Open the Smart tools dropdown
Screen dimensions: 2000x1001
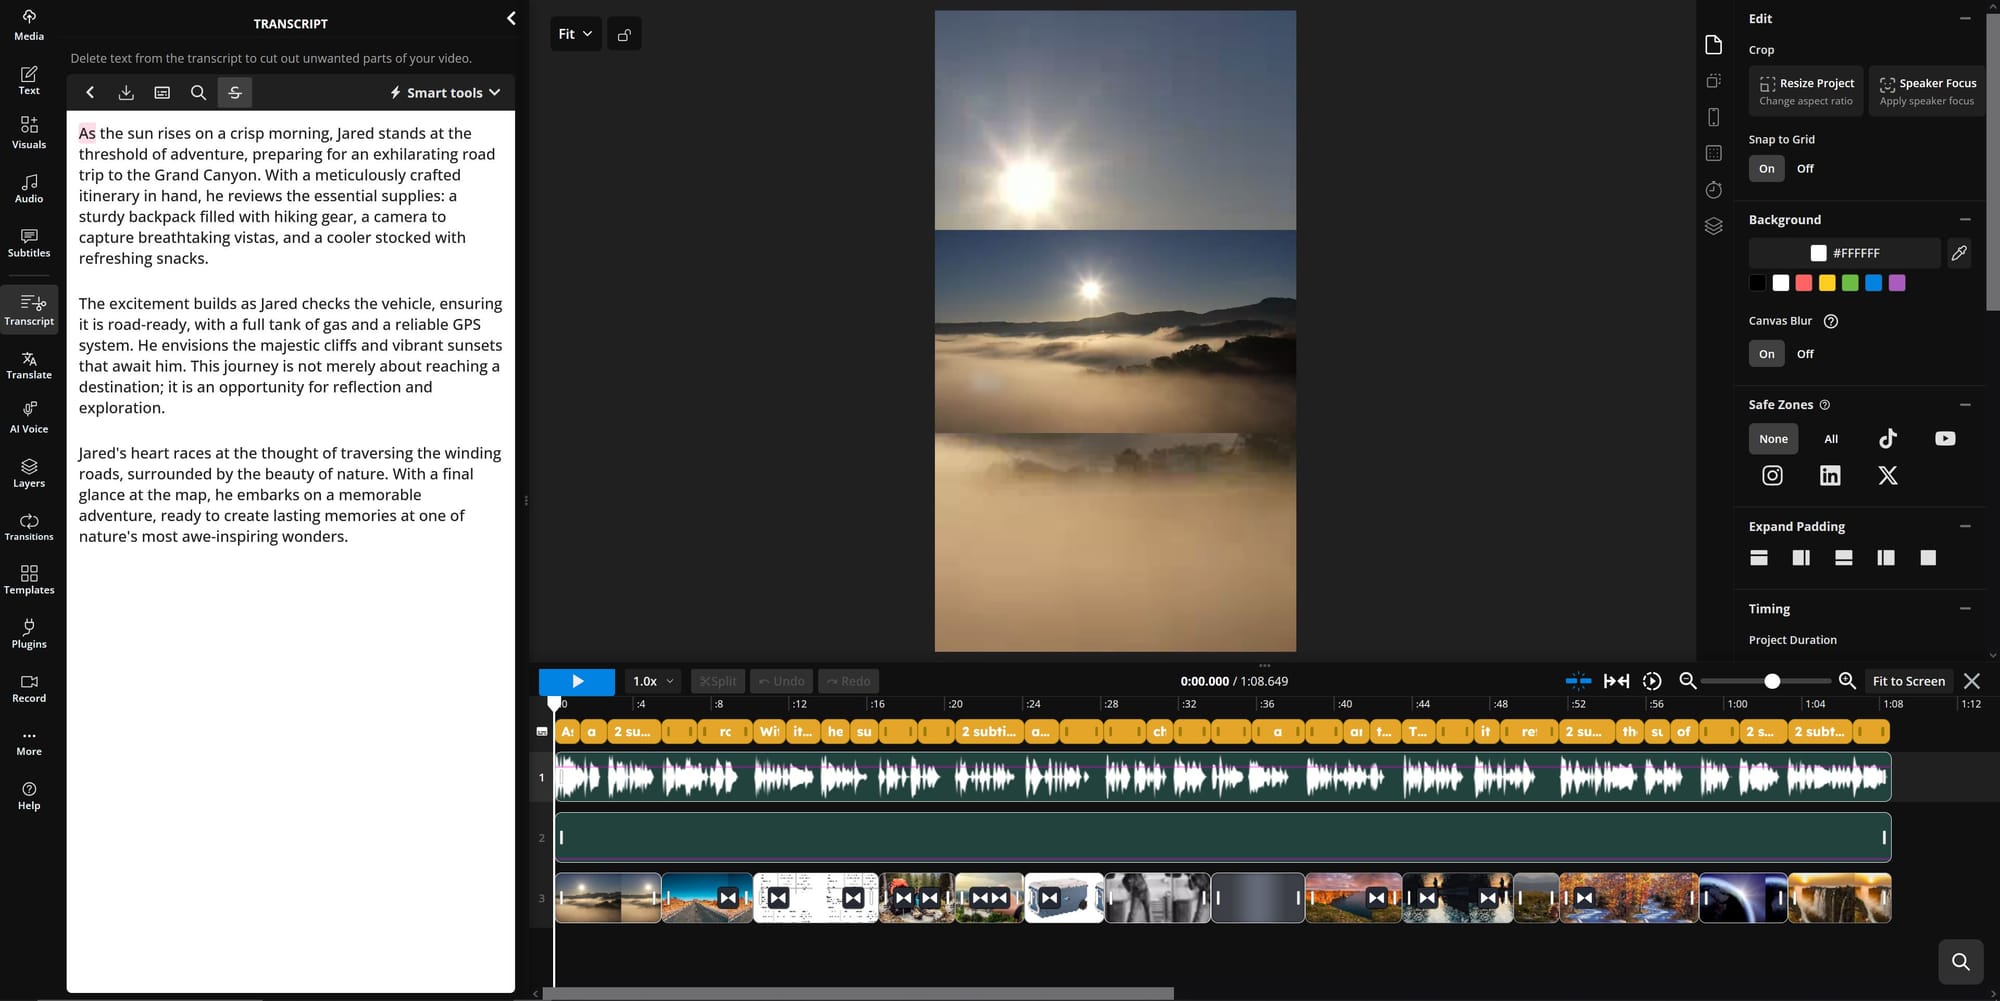pyautogui.click(x=445, y=93)
